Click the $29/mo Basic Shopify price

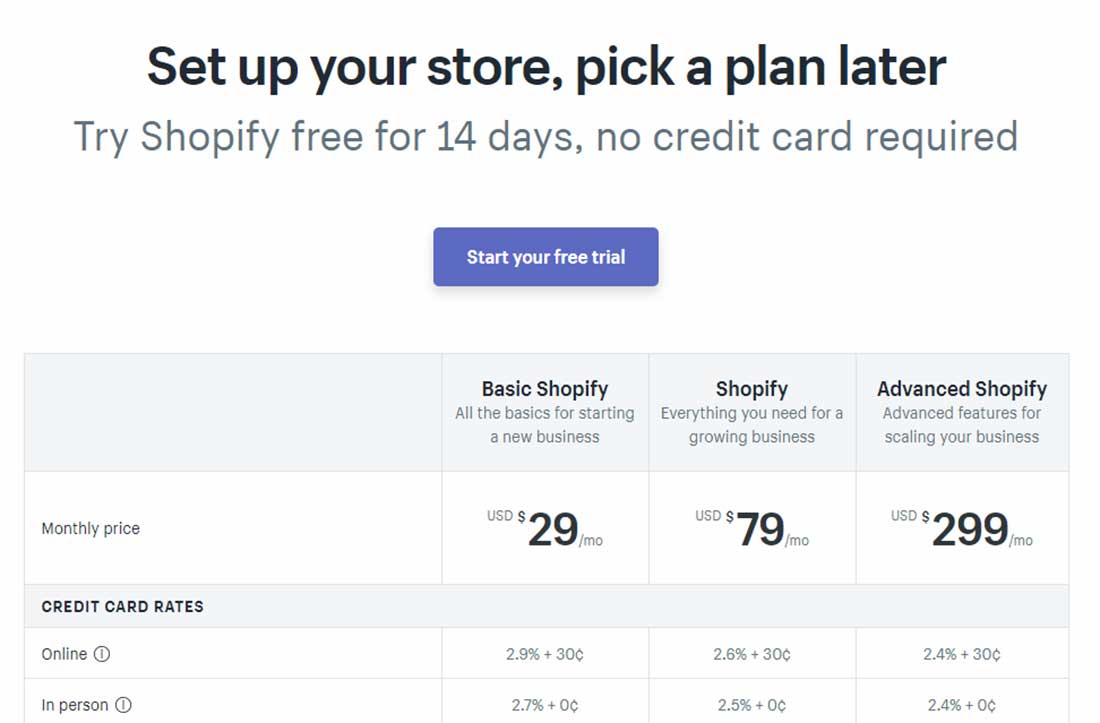tap(545, 529)
